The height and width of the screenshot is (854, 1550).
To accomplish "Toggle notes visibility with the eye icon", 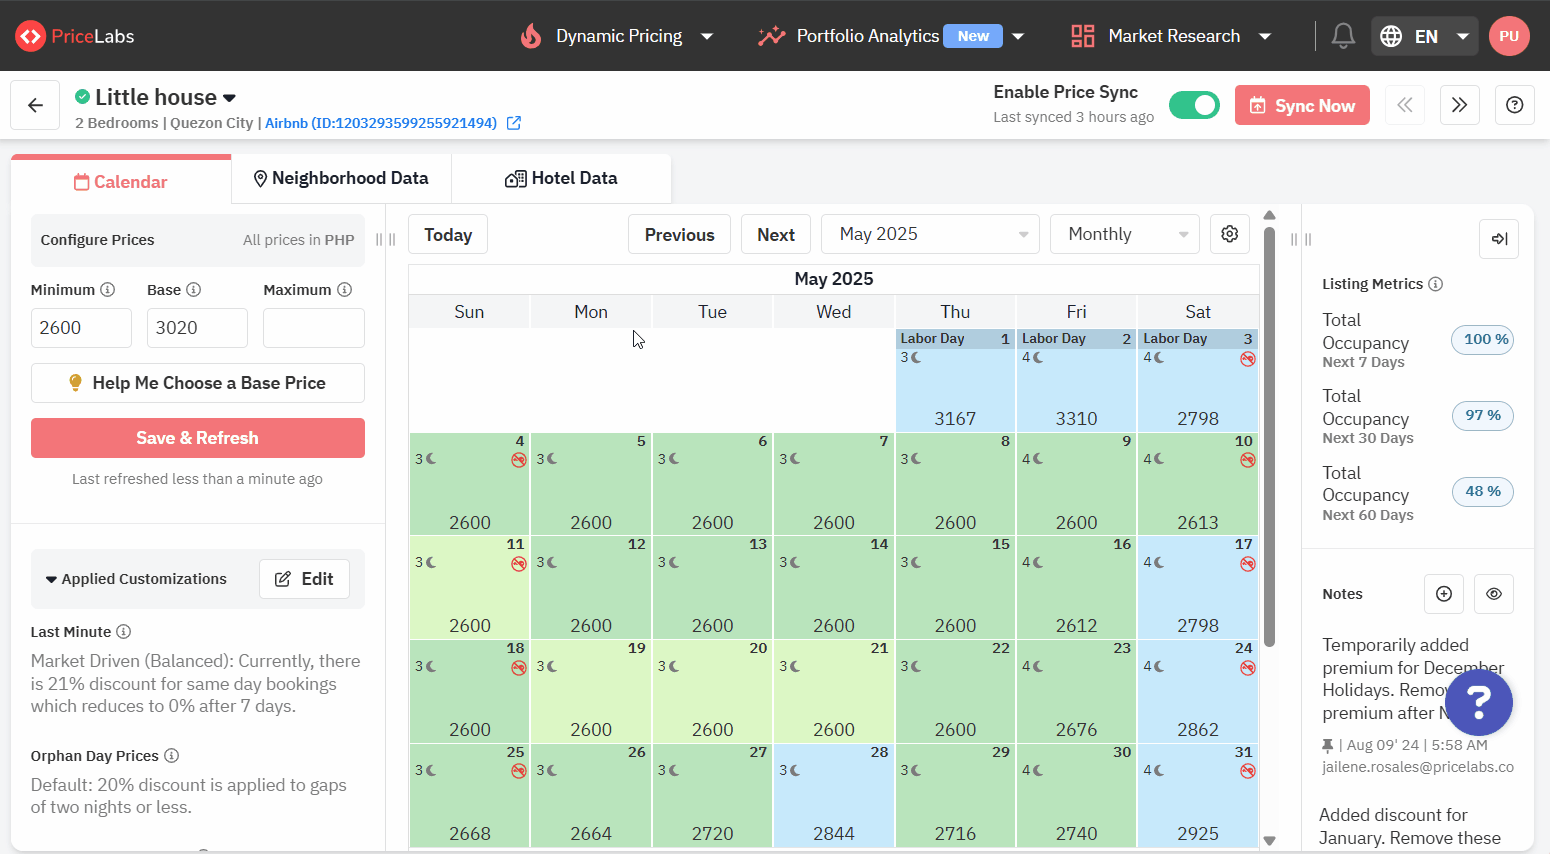I will pos(1493,593).
